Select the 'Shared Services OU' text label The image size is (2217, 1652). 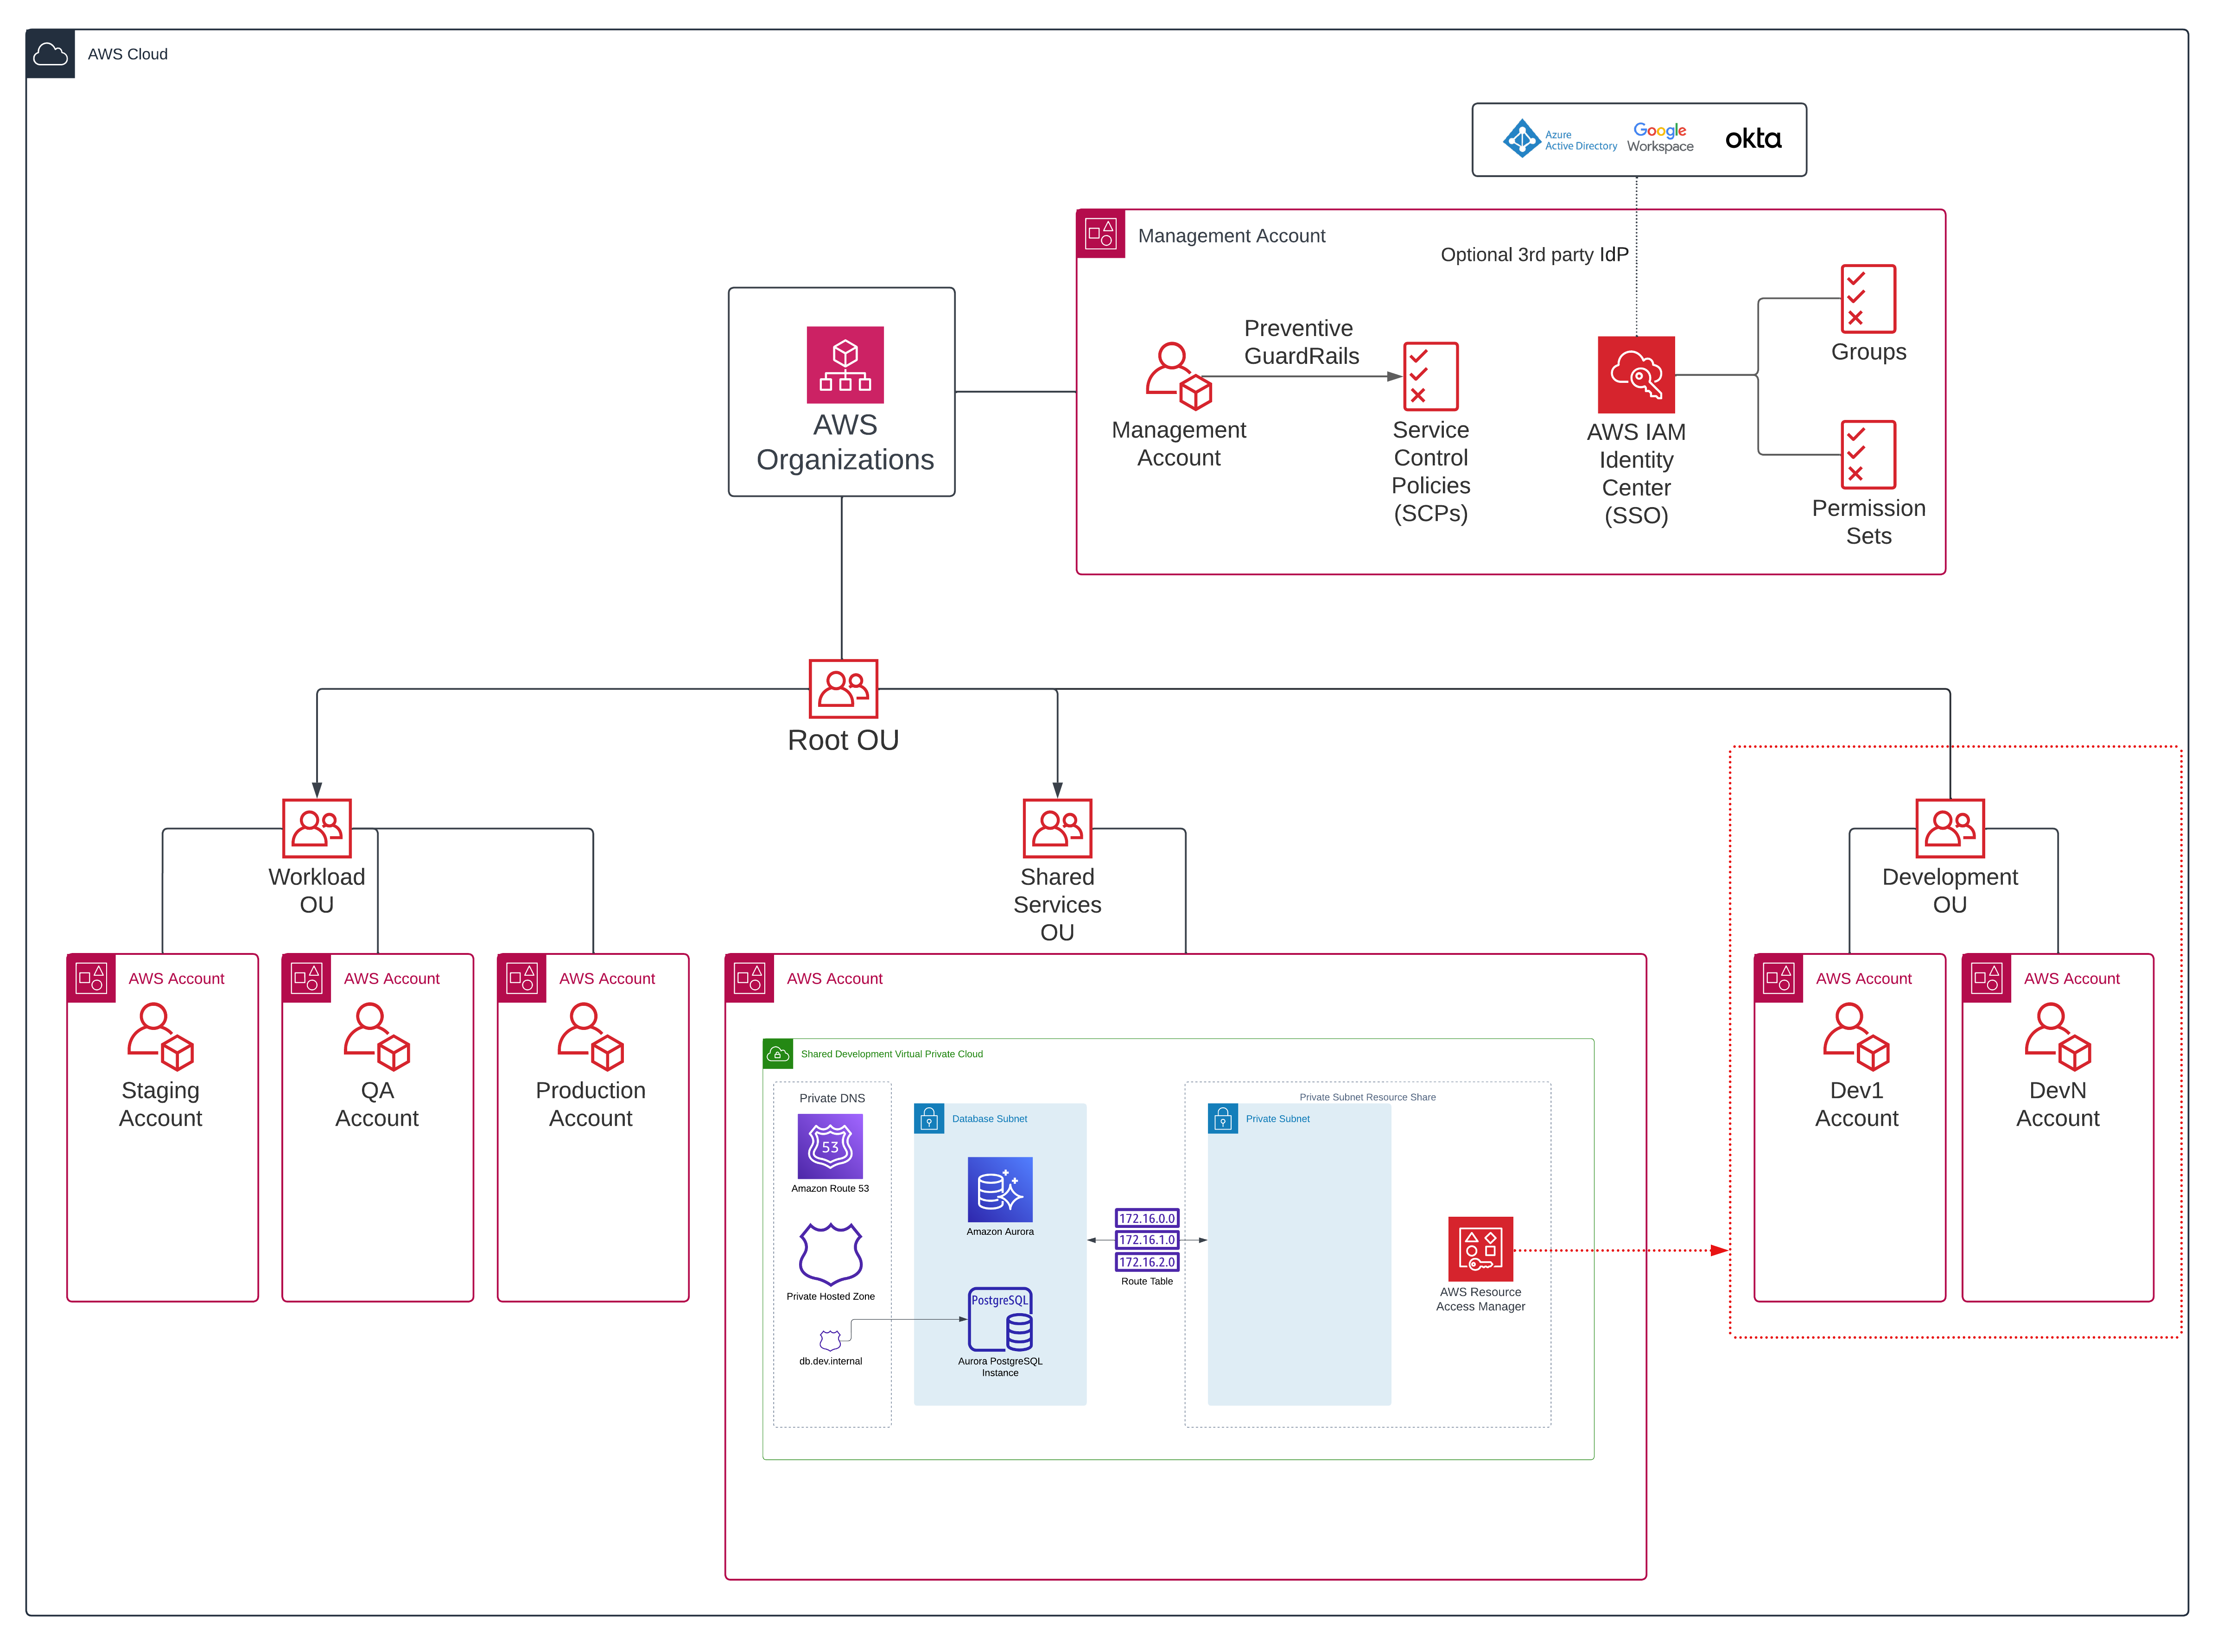tap(1057, 904)
